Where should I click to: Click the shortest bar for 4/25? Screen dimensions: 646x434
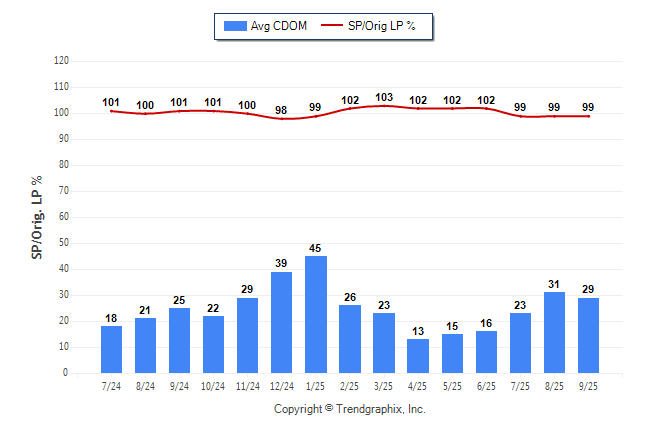click(x=418, y=356)
